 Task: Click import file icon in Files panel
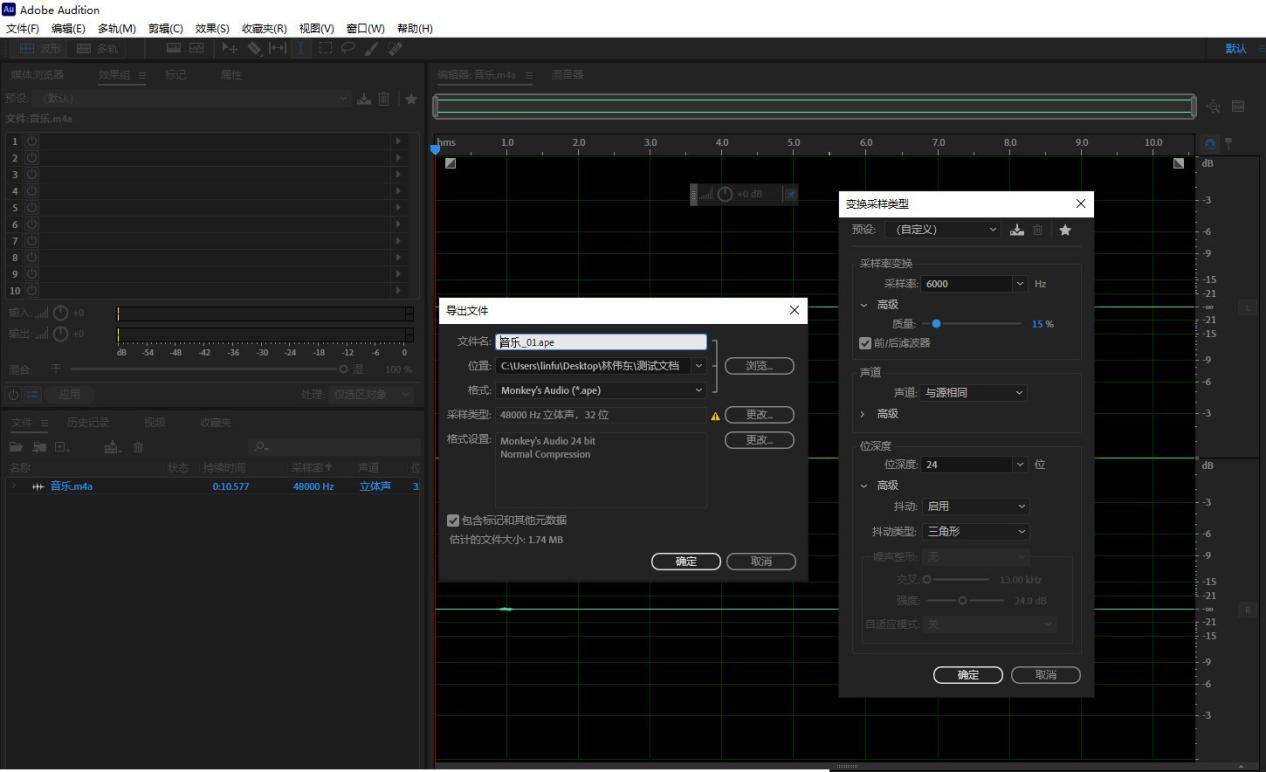coord(38,449)
